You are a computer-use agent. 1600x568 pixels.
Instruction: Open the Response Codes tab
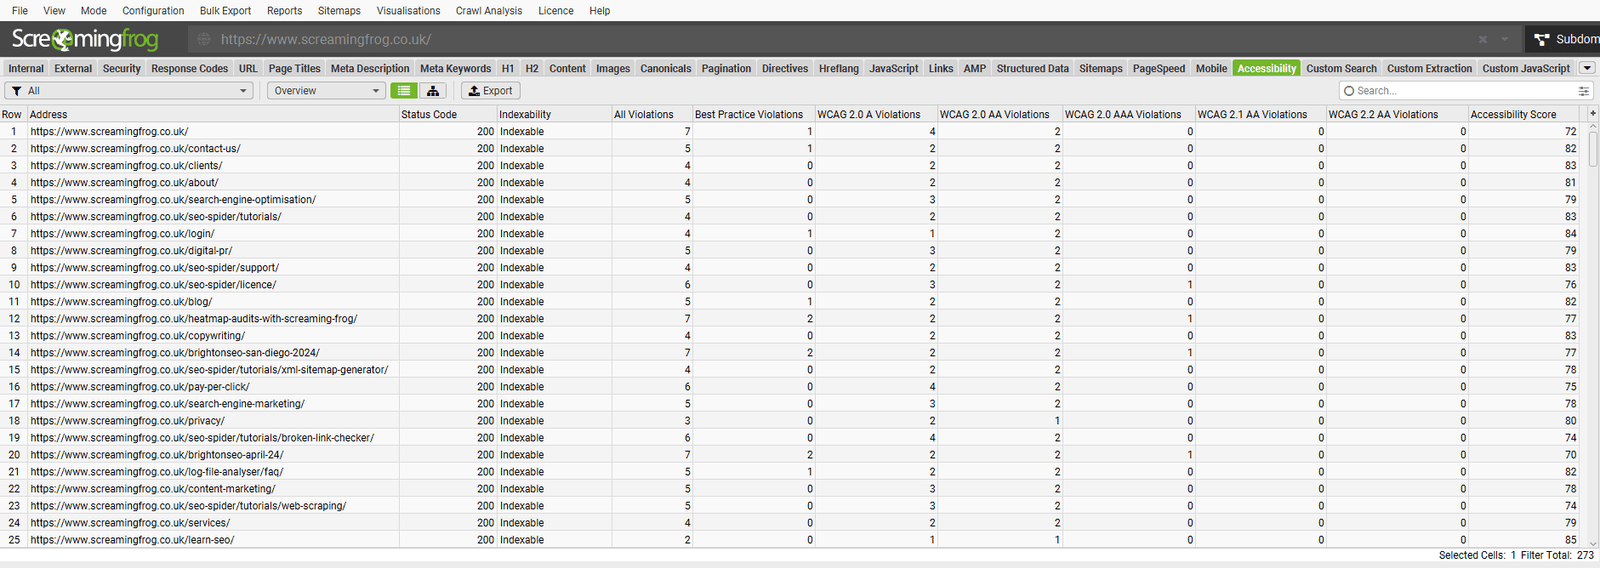click(x=189, y=69)
